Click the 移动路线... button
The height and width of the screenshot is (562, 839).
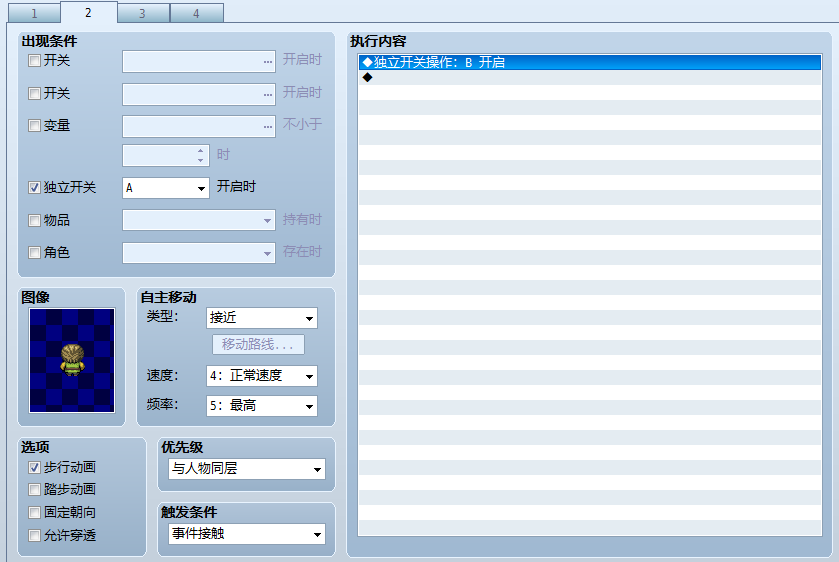click(258, 345)
